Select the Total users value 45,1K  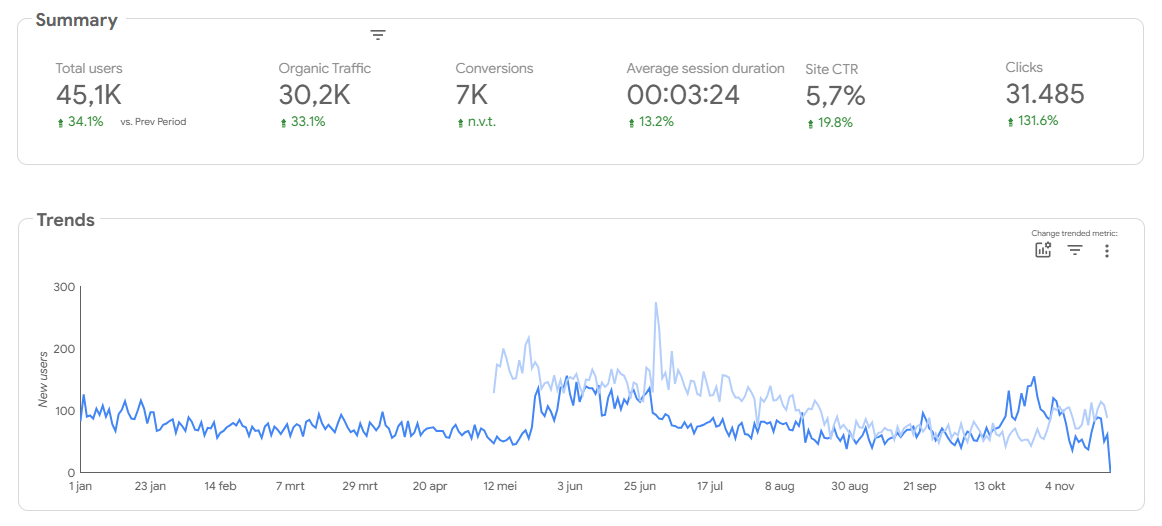[88, 95]
